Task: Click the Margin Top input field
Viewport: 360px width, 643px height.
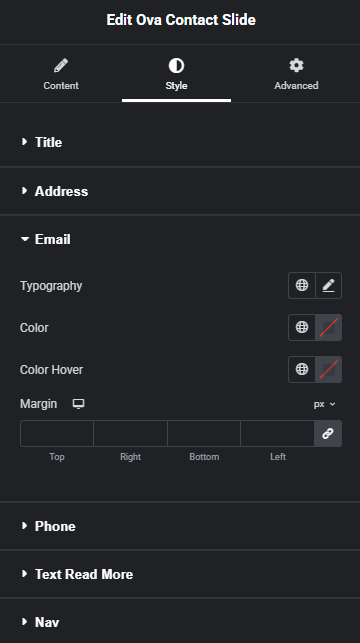Action: 57,433
